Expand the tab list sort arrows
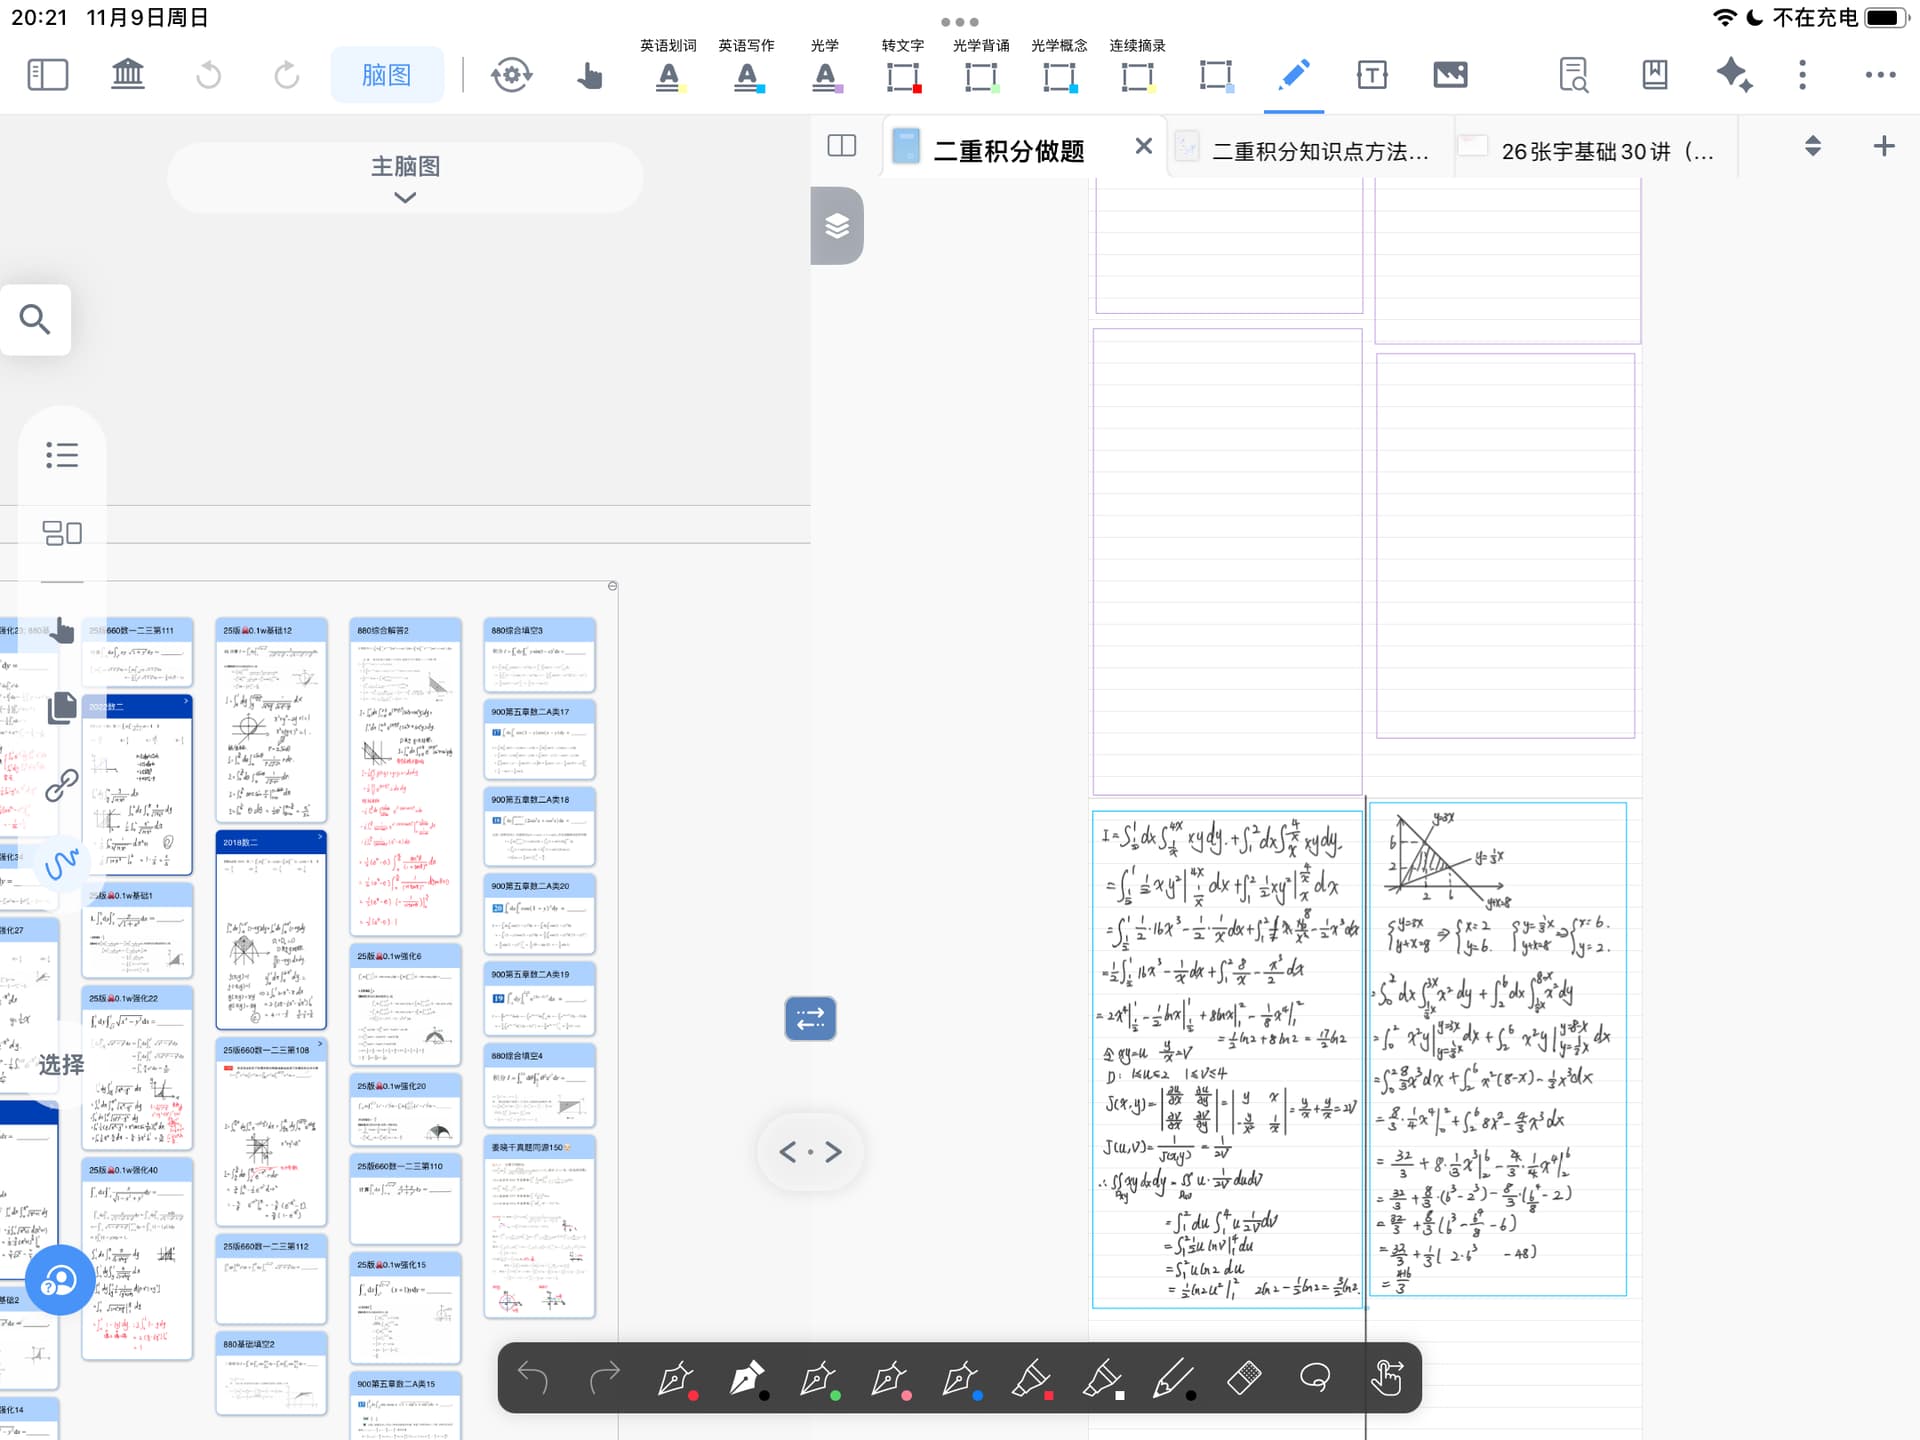This screenshot has width=1920, height=1440. 1812,146
